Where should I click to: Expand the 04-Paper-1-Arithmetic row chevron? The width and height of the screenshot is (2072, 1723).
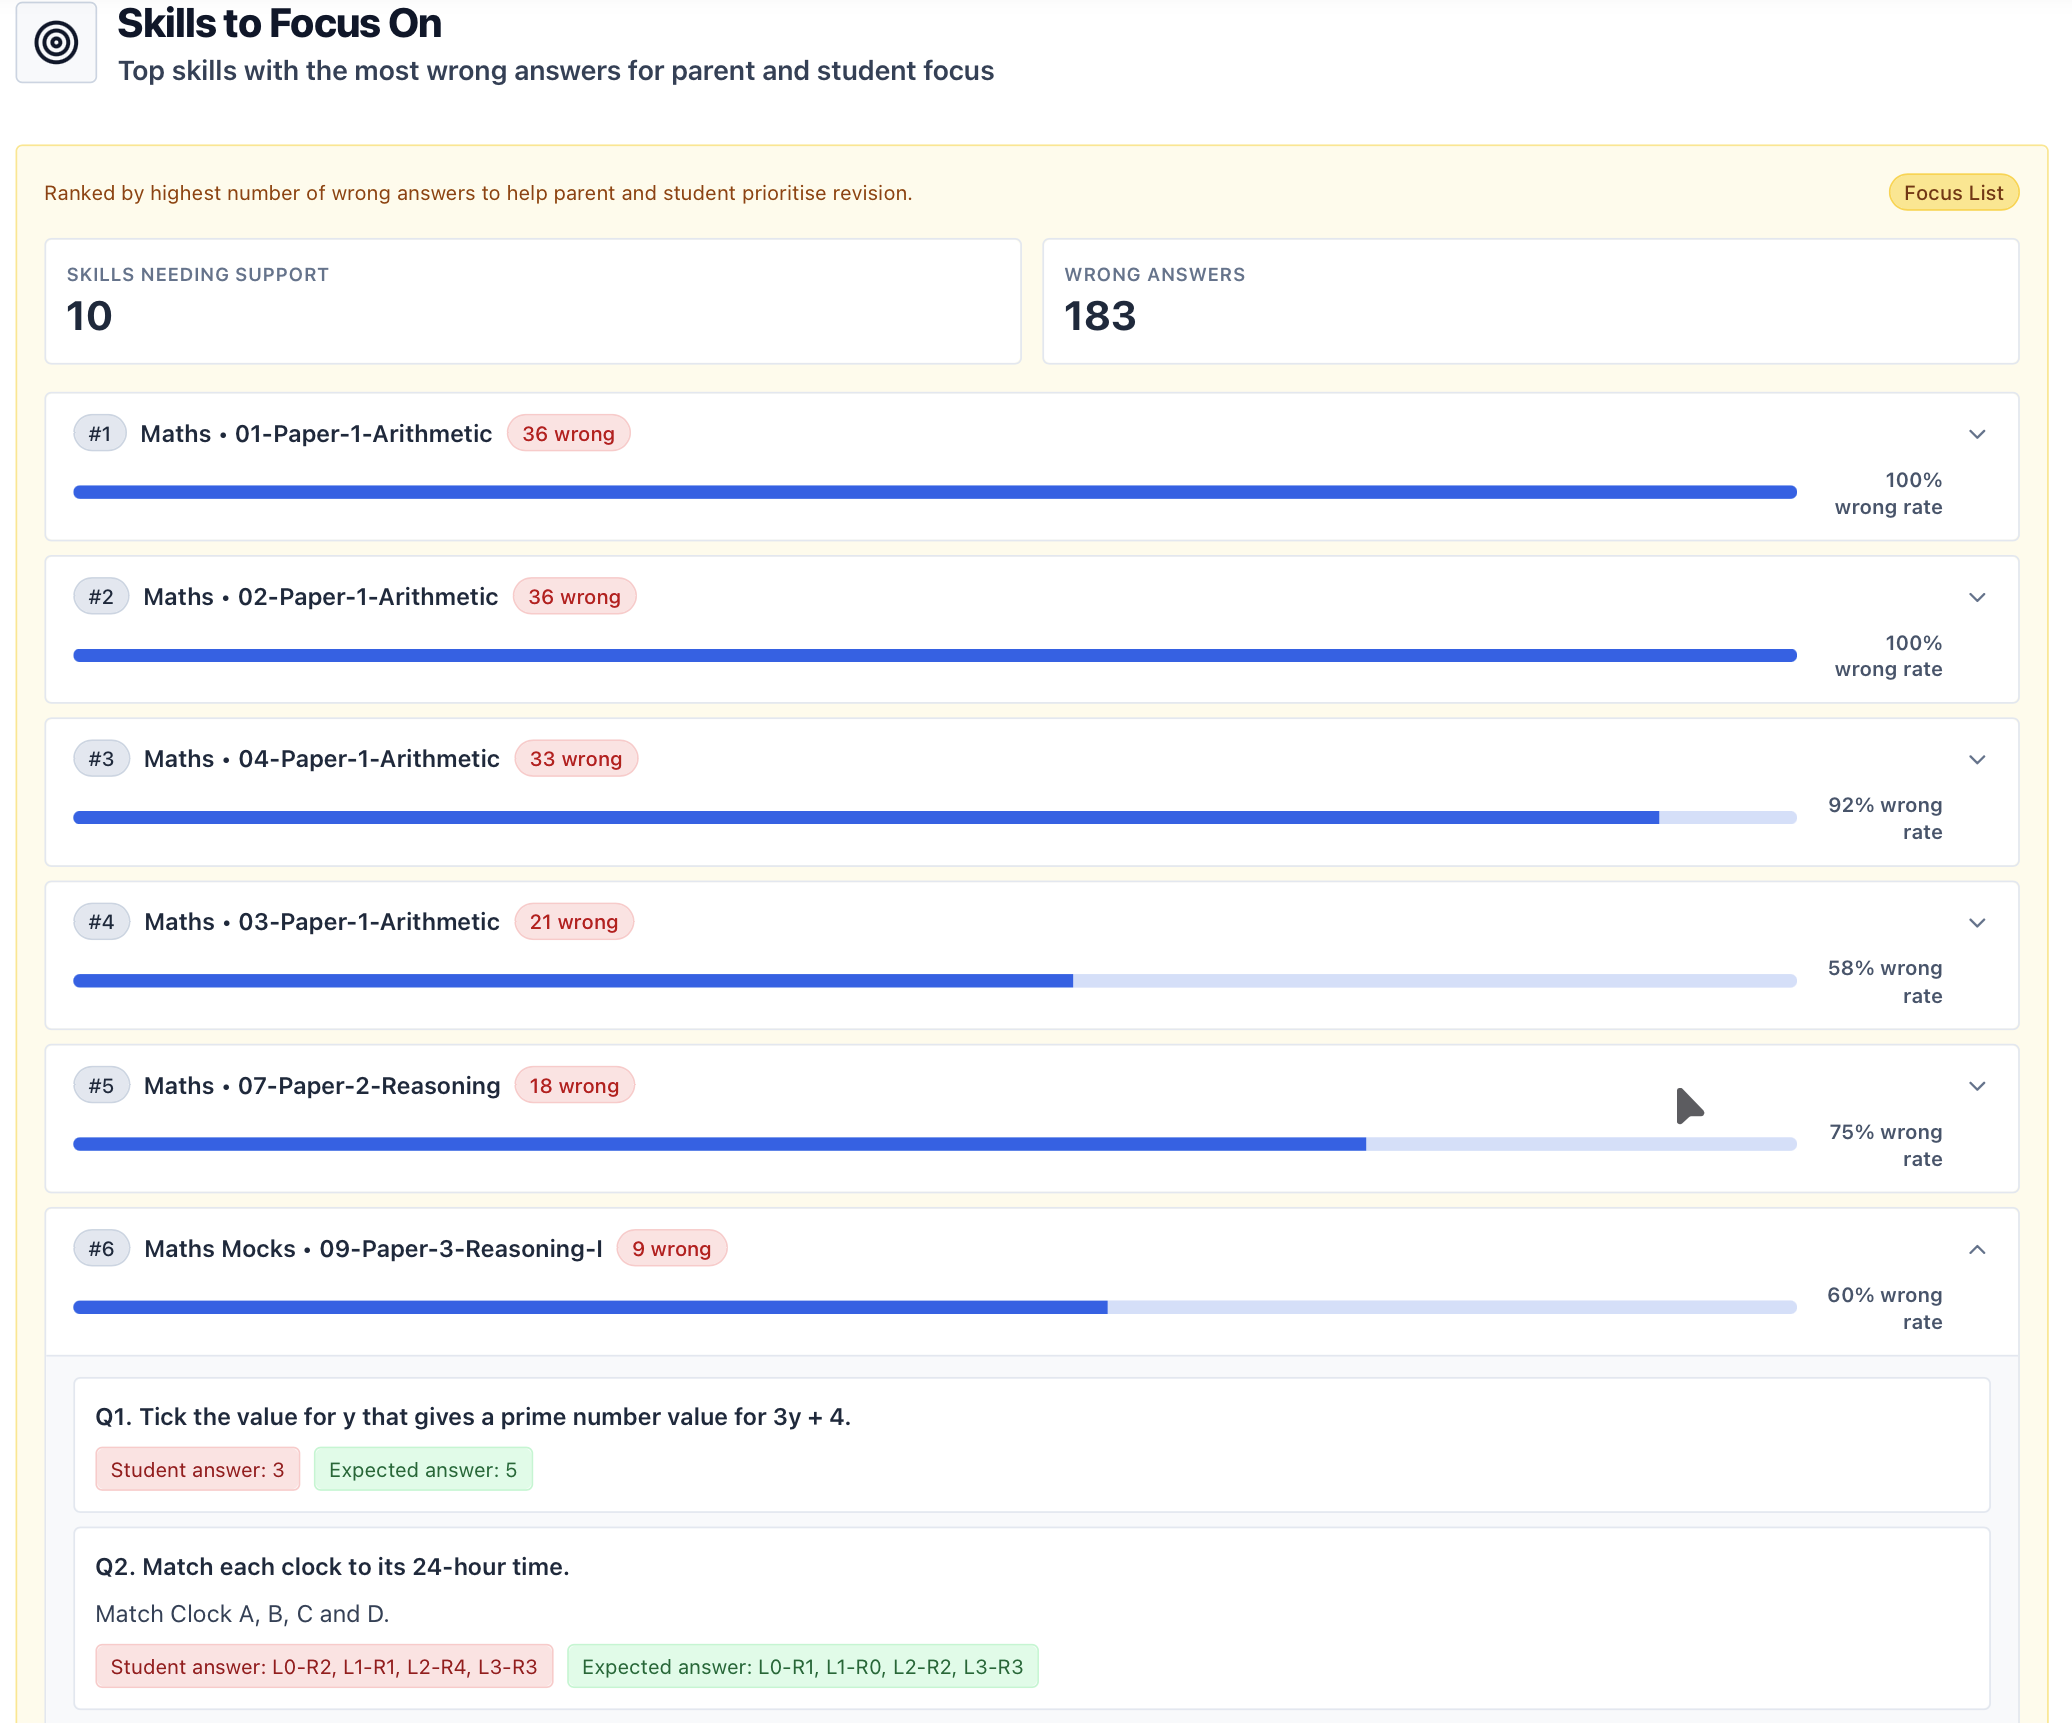[x=1976, y=759]
